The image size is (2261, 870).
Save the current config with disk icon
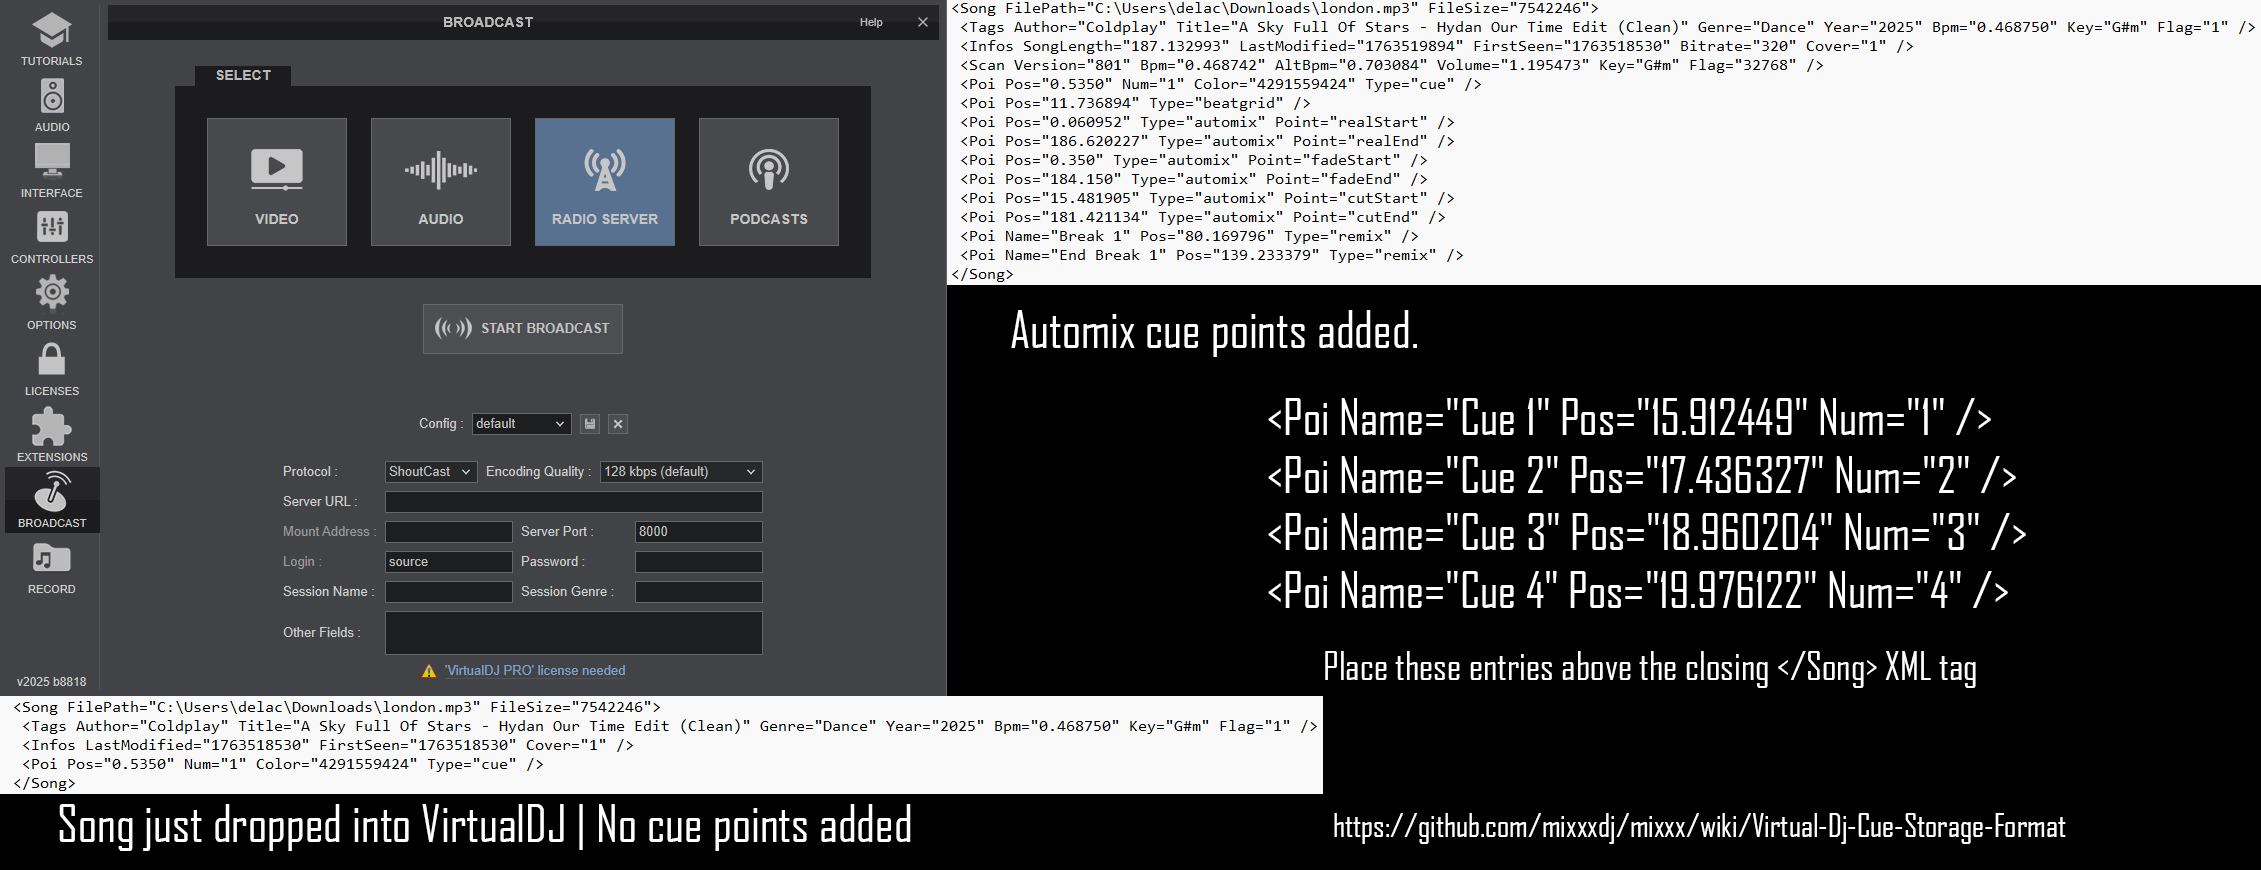point(590,424)
